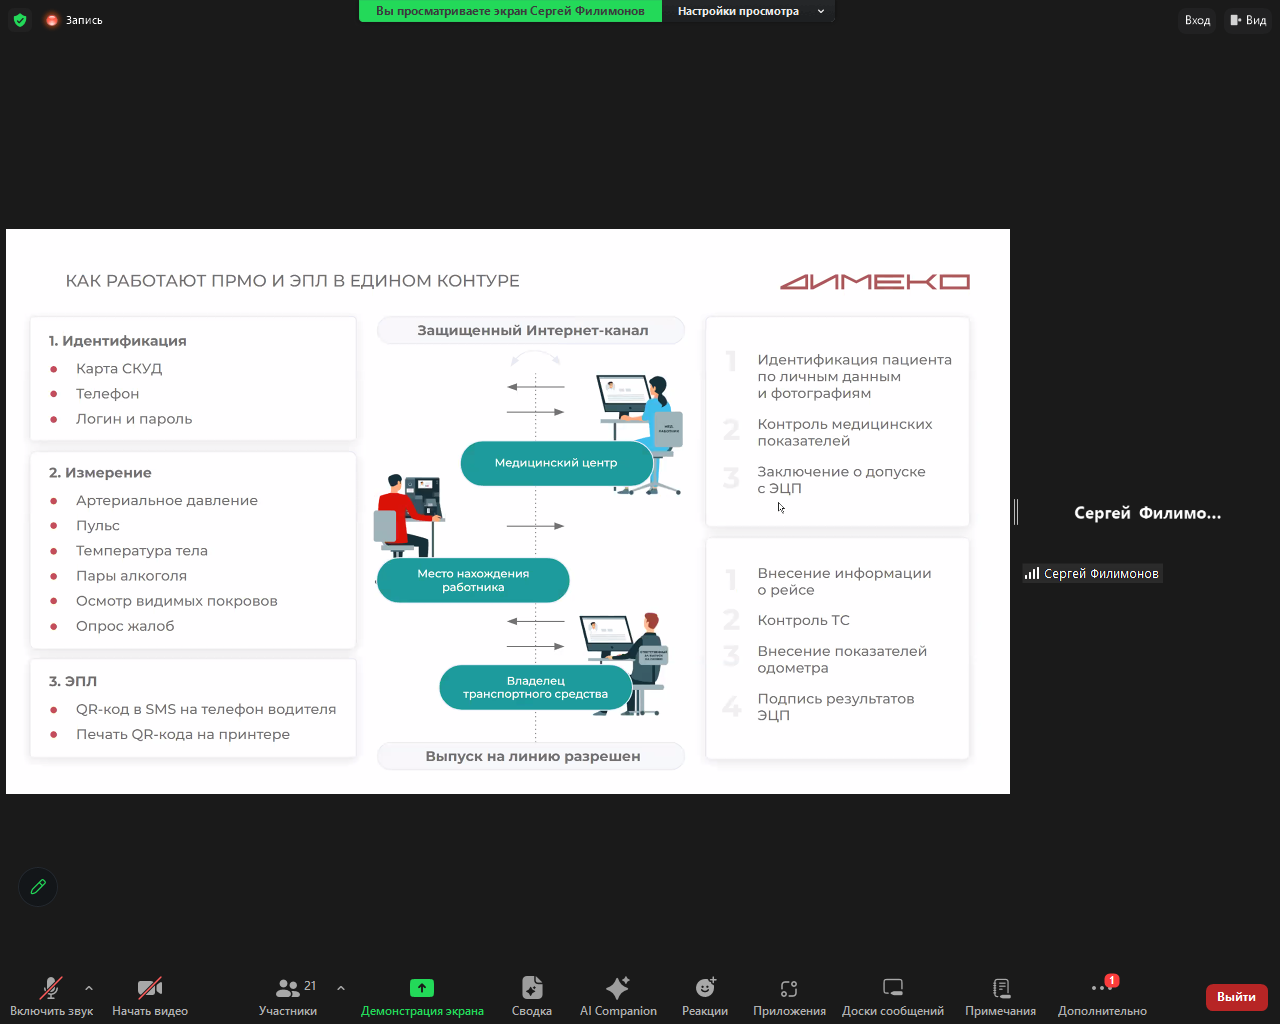Click the Вход button at top
This screenshot has width=1280, height=1024.
[x=1197, y=20]
